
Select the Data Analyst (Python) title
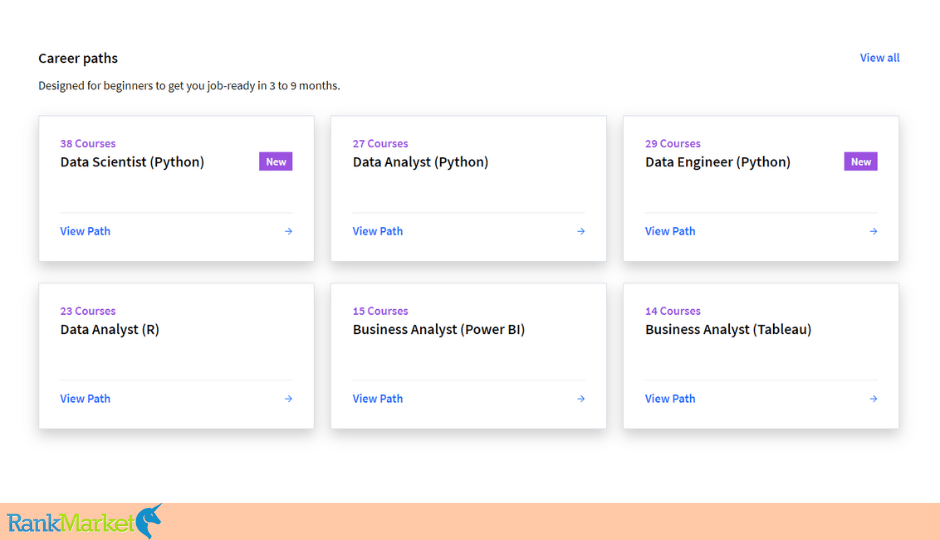[420, 162]
